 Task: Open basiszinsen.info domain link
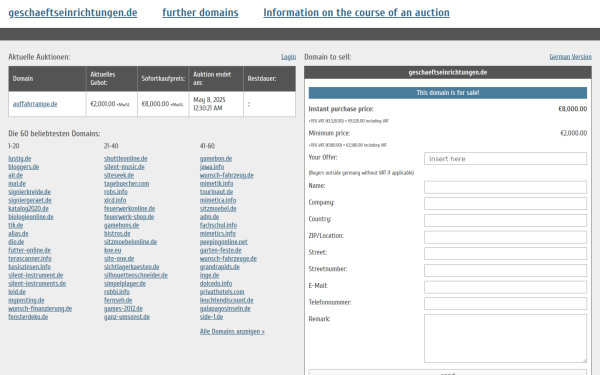(29, 267)
